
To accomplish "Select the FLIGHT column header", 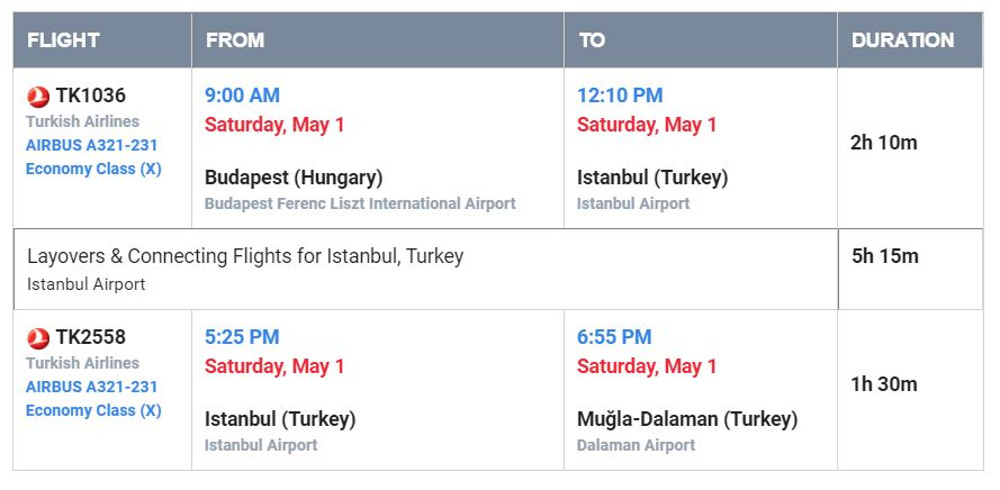I will coord(63,41).
